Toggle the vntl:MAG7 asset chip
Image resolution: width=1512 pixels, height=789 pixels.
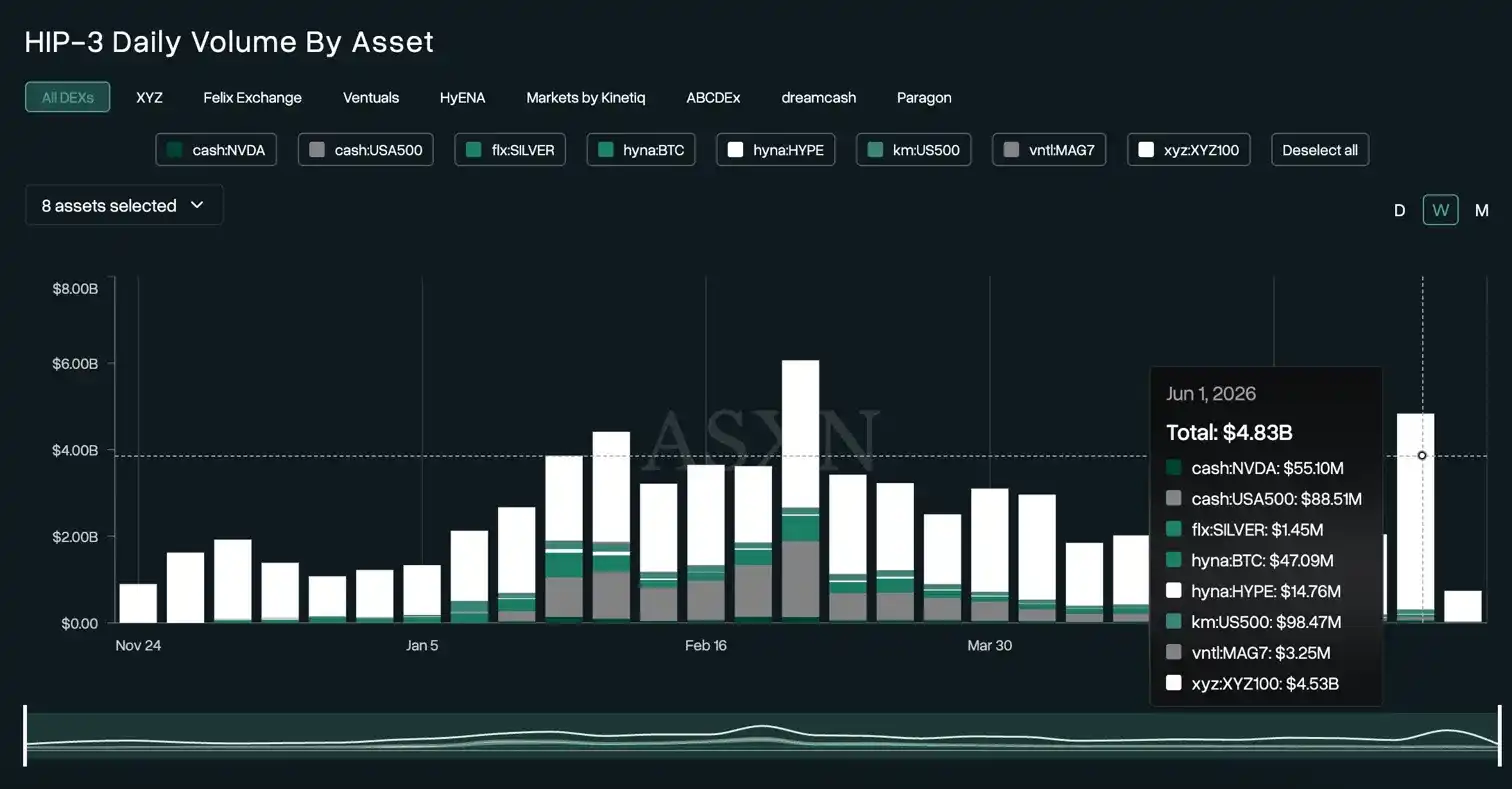tap(1049, 150)
